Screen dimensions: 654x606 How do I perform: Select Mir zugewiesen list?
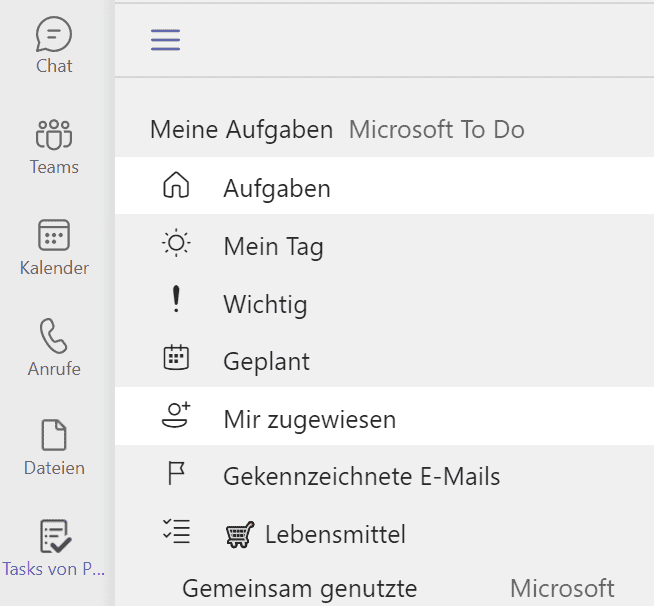point(384,416)
